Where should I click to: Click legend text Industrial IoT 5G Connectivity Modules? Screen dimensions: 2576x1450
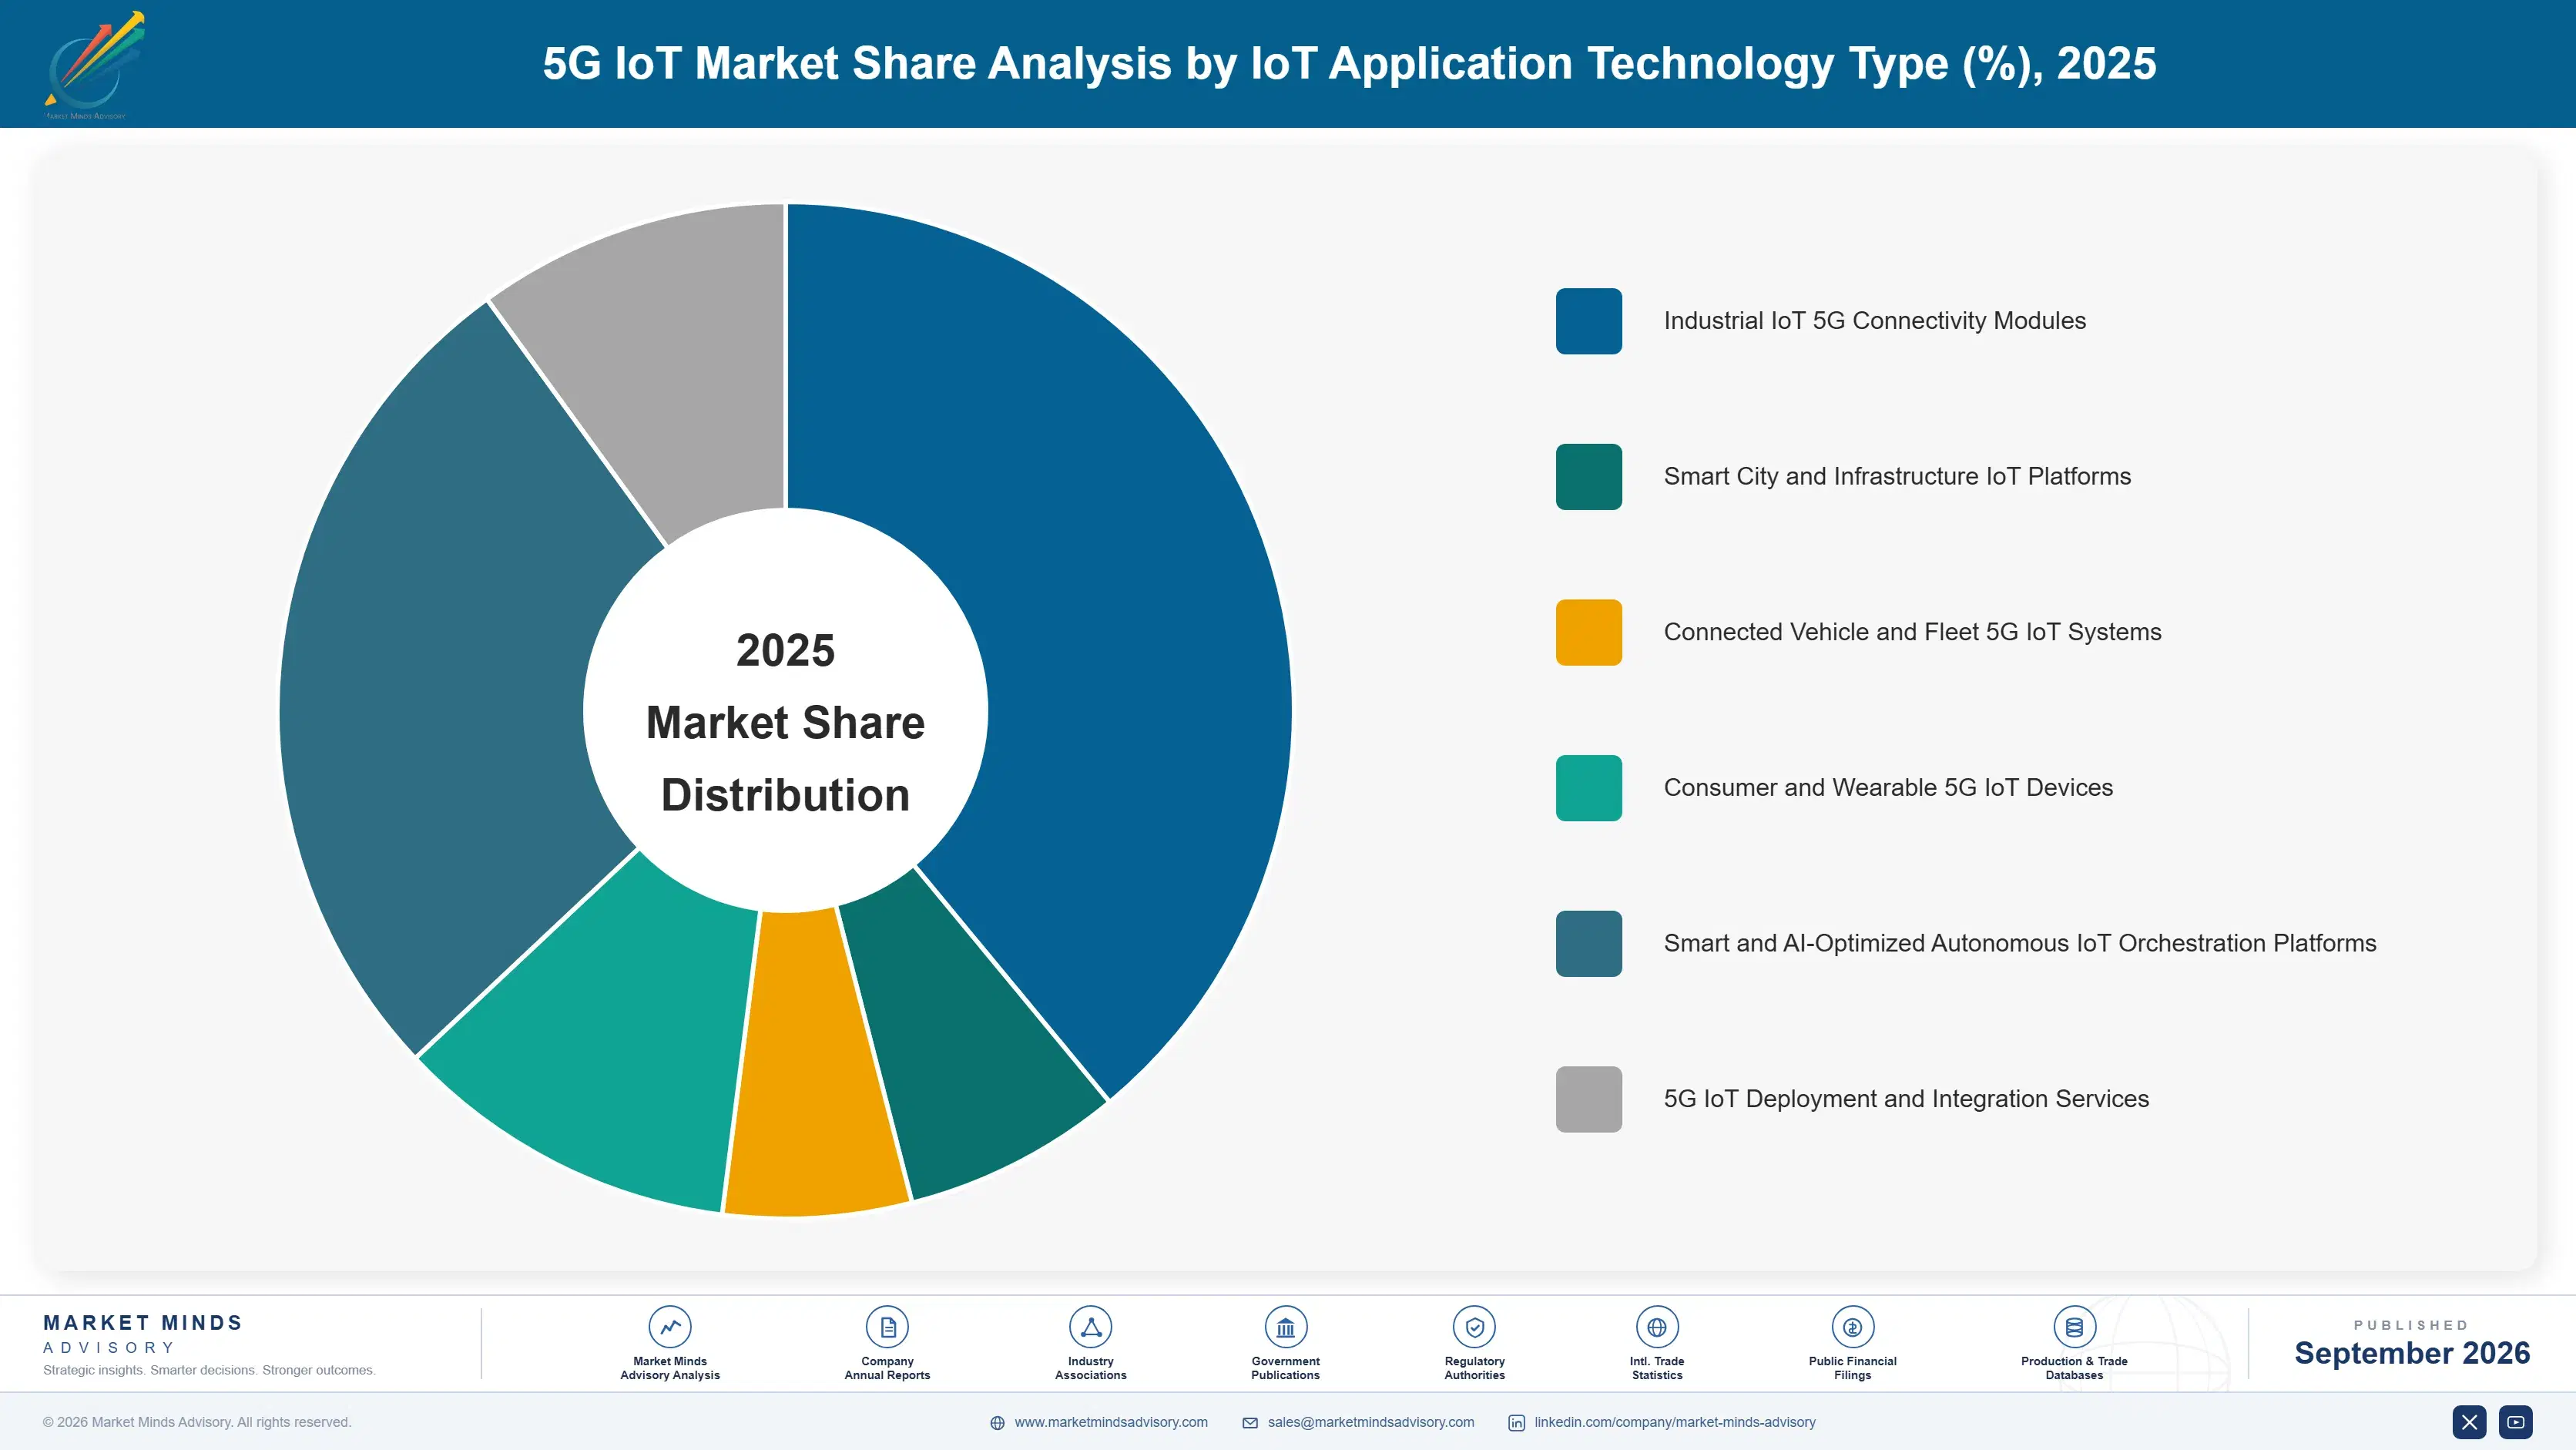pos(1874,321)
